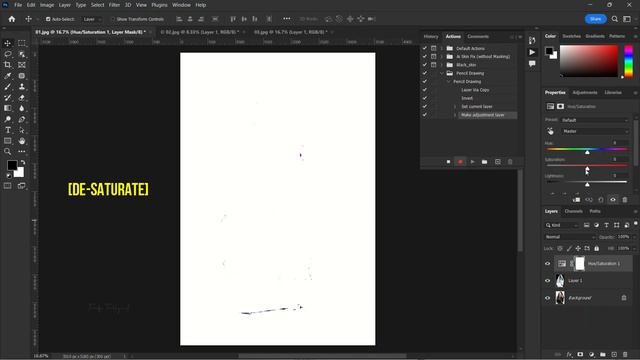Select the Clone Stamp tool
Viewport: 640px width, 360px height.
tap(22, 87)
